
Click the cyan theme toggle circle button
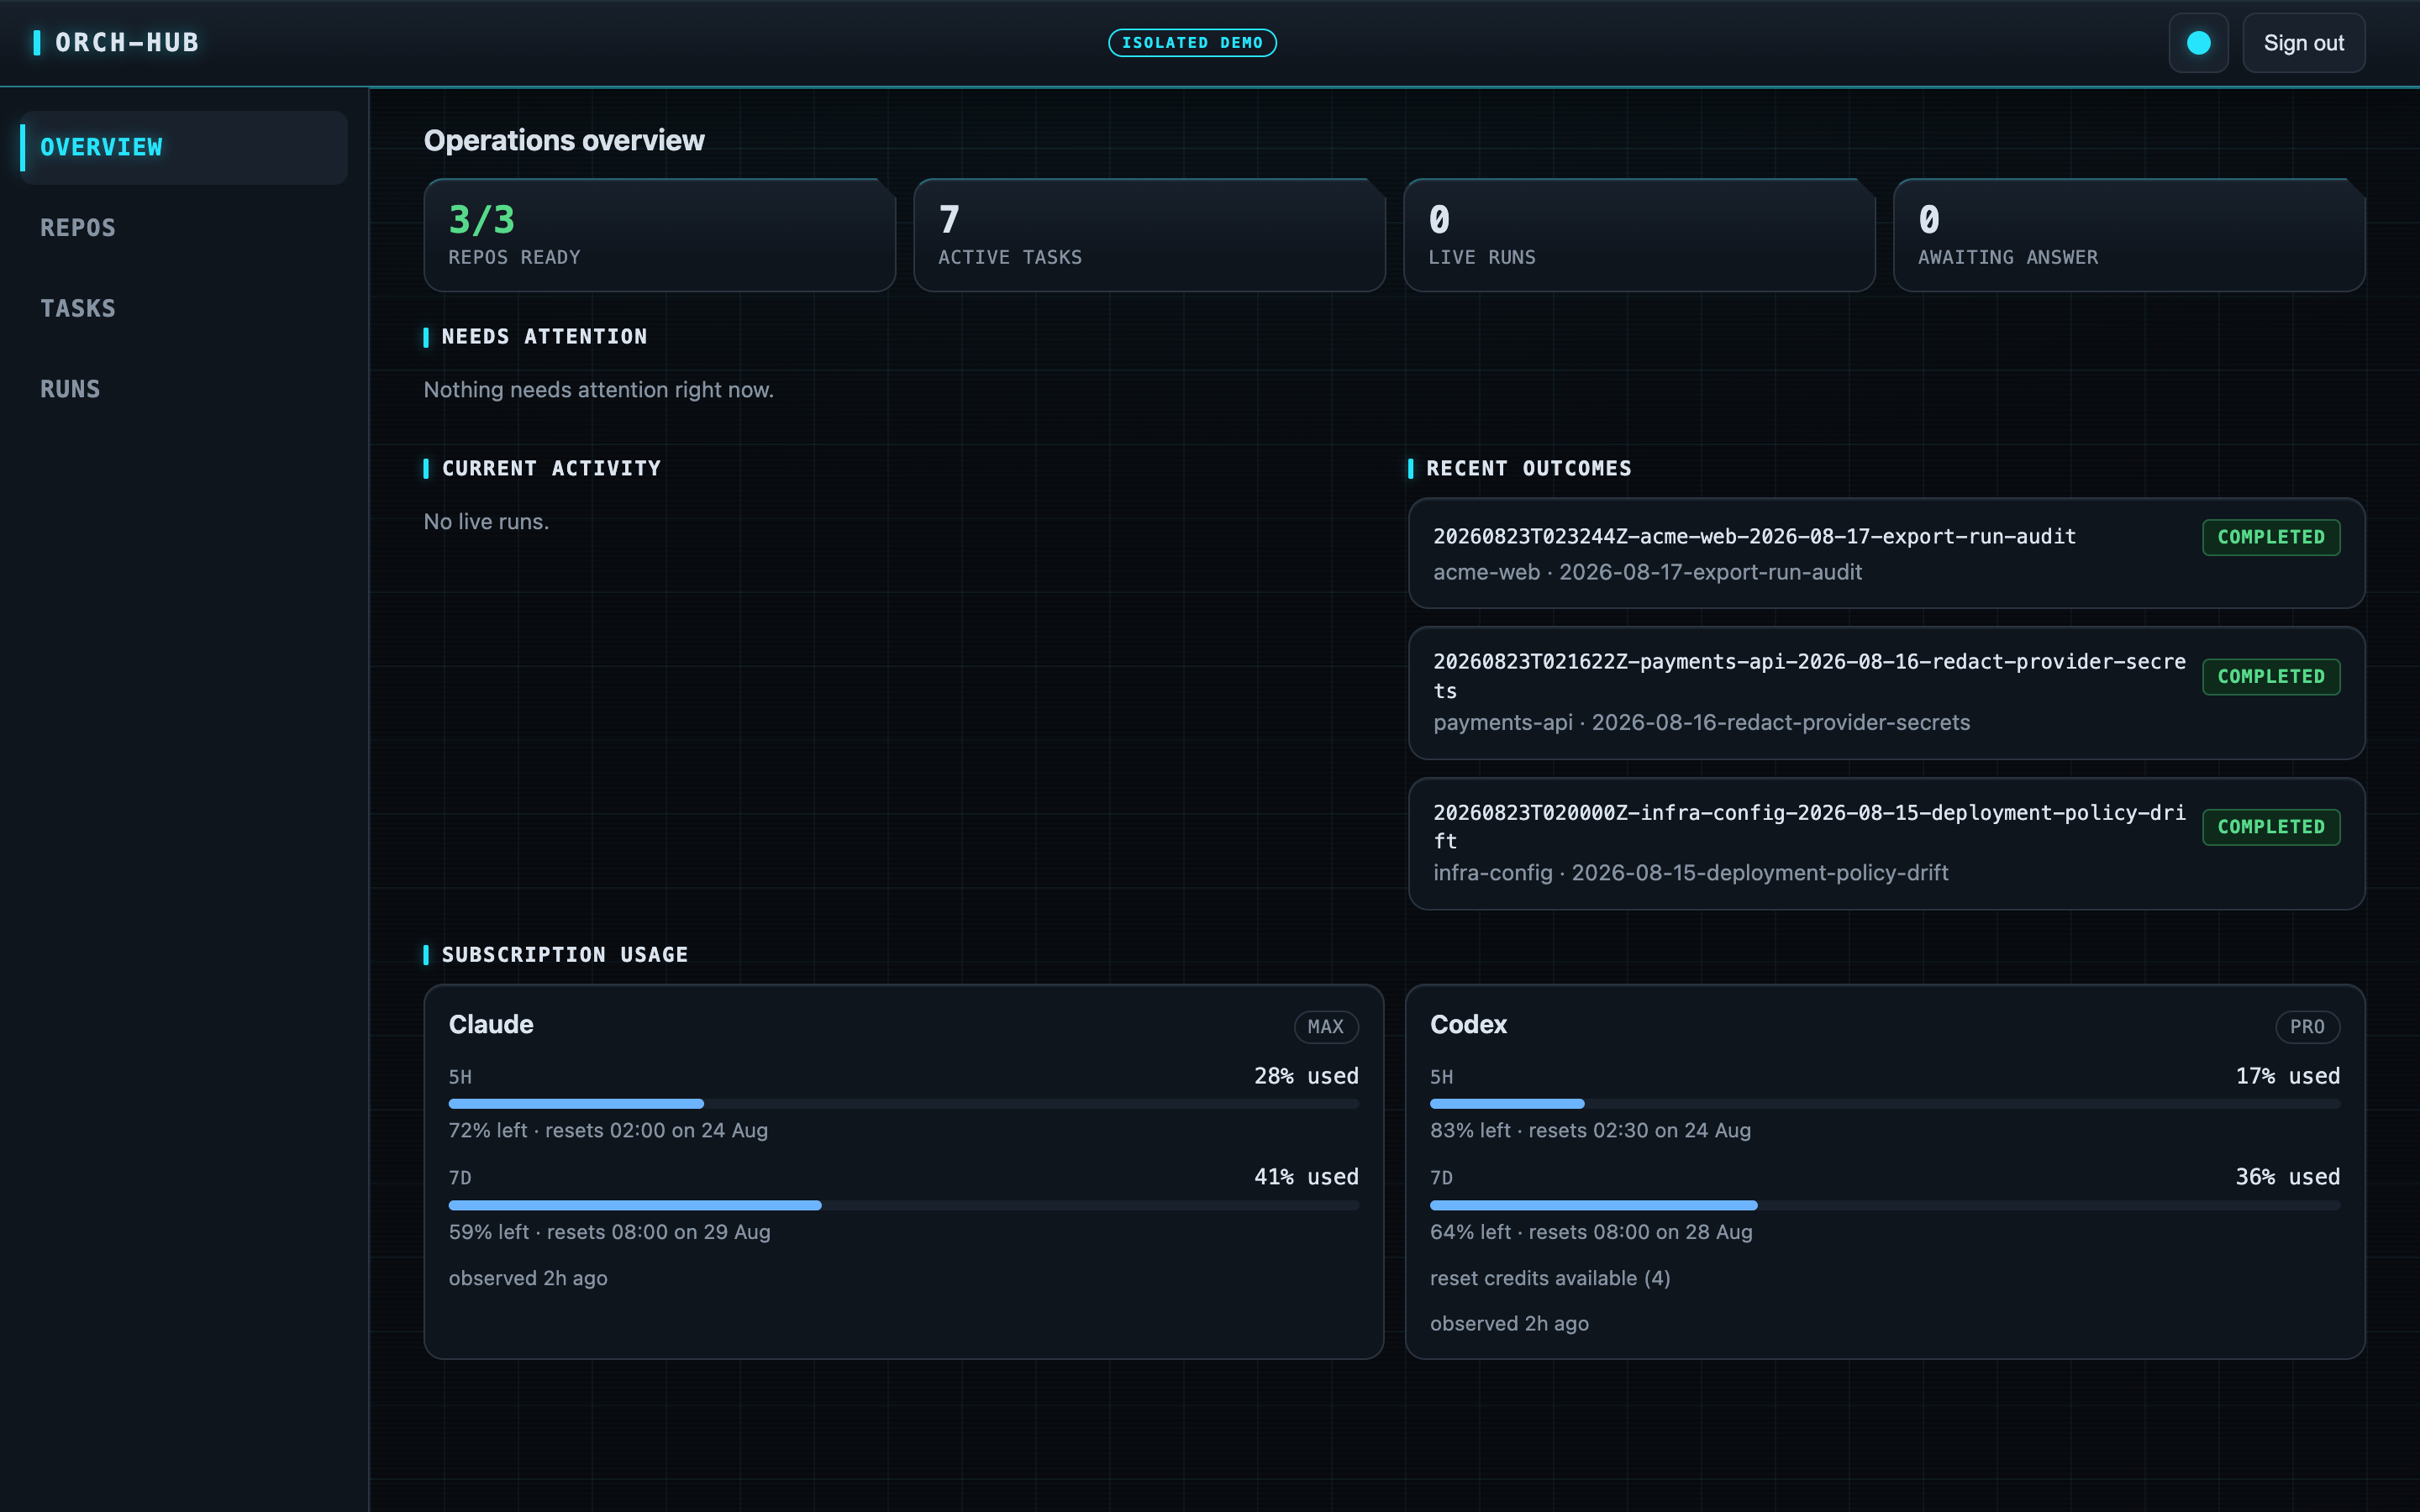coord(2198,43)
